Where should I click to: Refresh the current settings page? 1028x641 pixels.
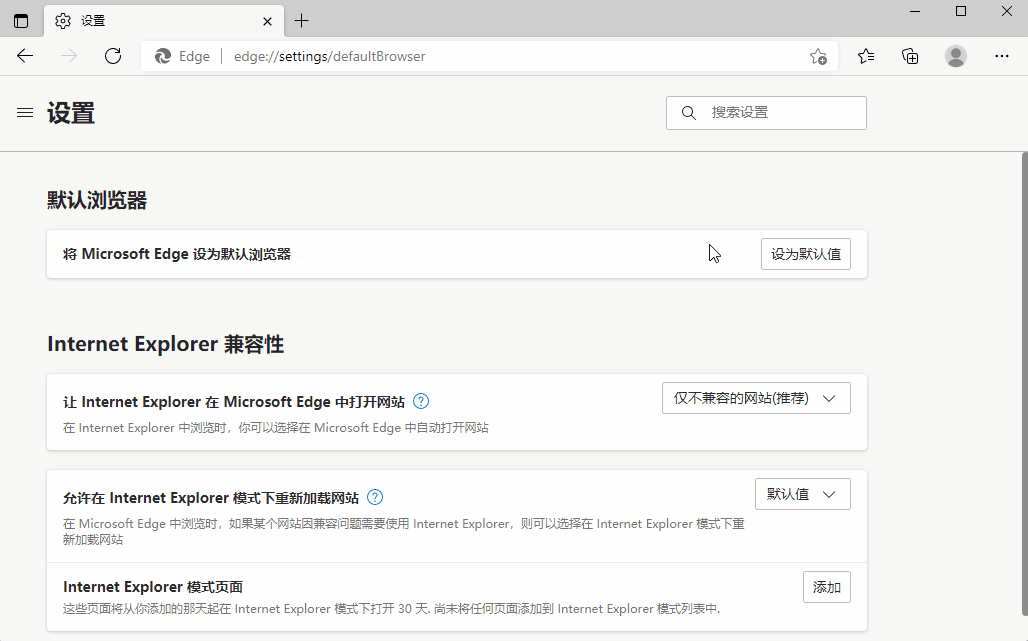pyautogui.click(x=112, y=56)
